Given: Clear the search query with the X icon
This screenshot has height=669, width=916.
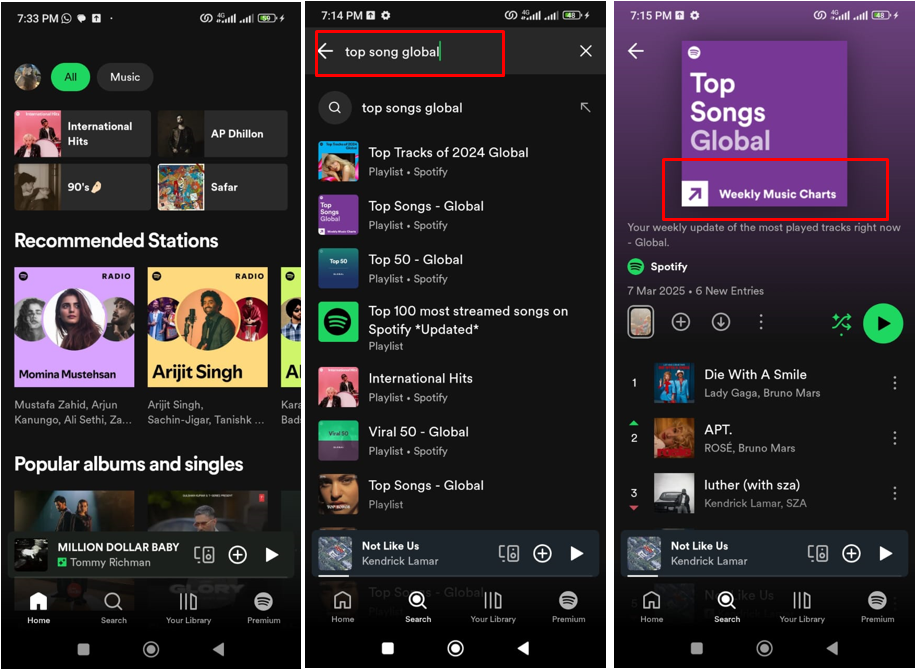Looking at the screenshot, I should pos(585,51).
